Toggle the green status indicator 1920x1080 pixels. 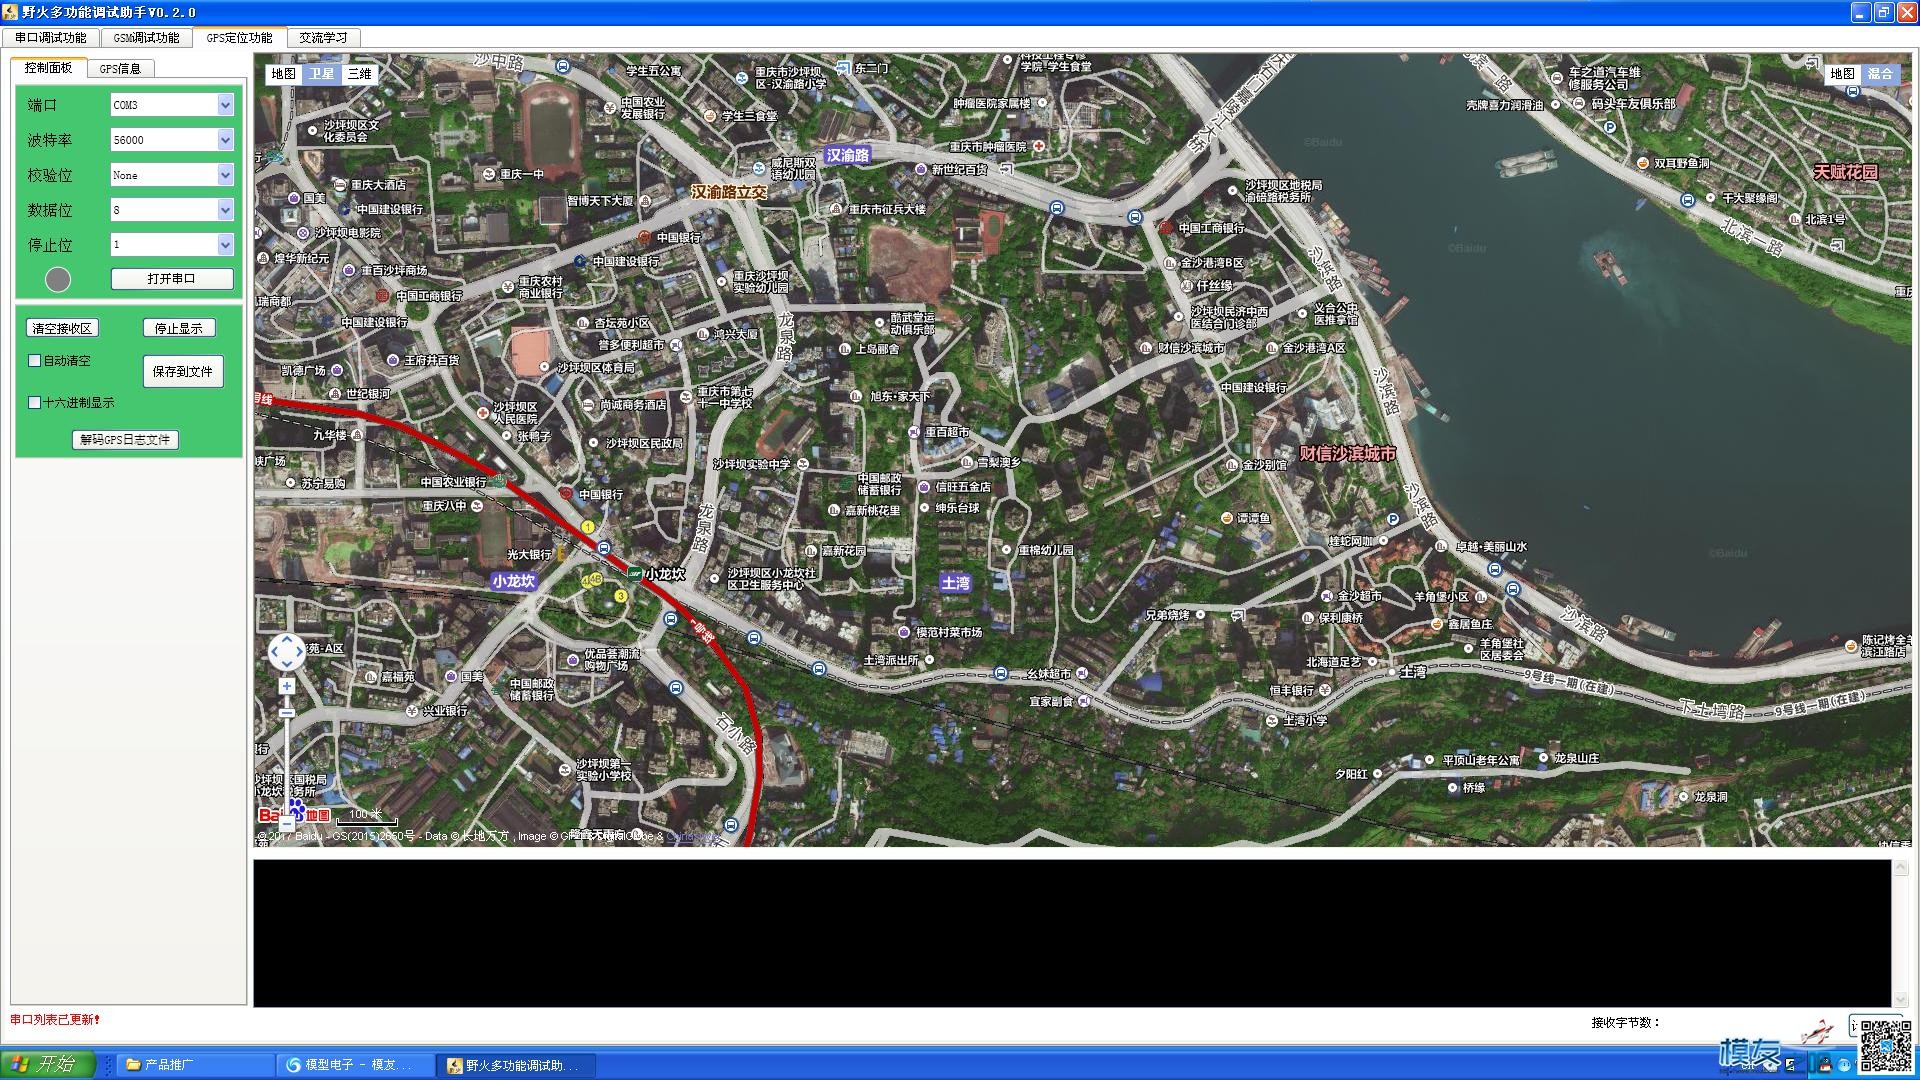pos(59,277)
